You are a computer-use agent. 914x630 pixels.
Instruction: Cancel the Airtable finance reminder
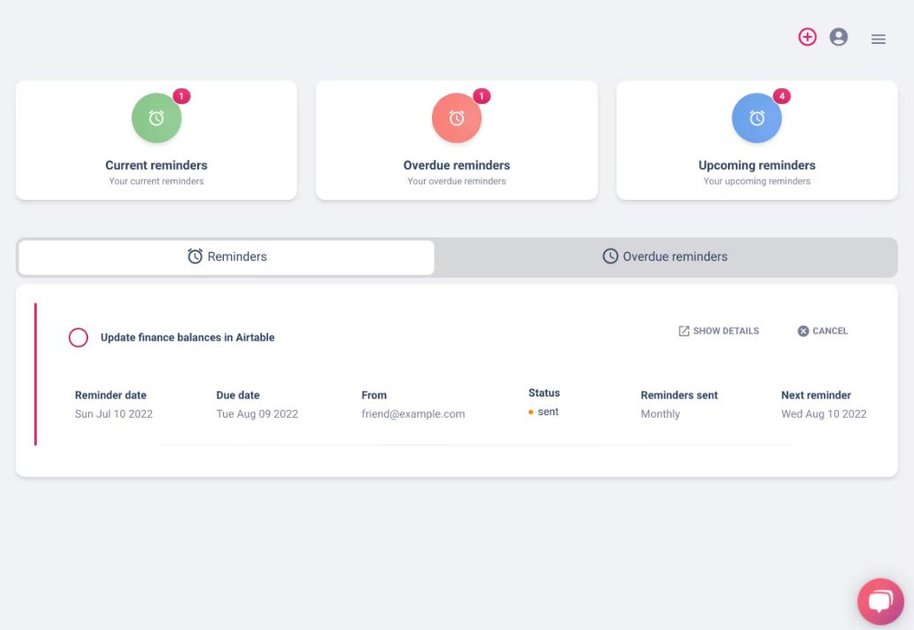[x=822, y=330]
